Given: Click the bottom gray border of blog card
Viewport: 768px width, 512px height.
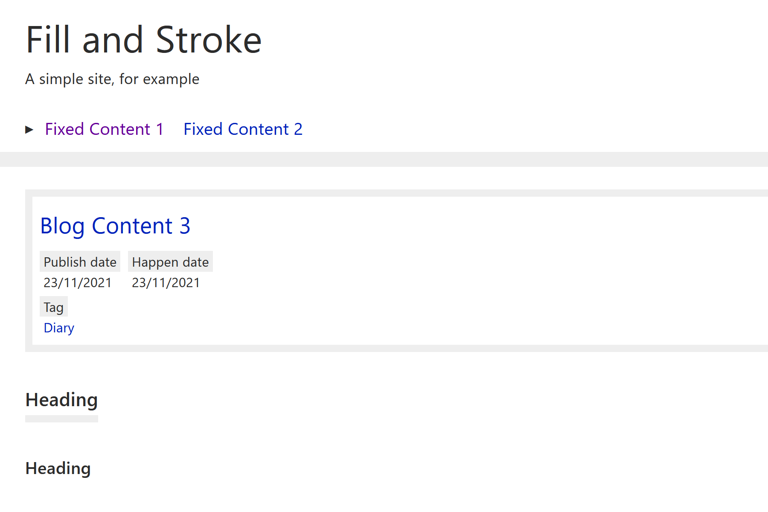Looking at the screenshot, I should [x=400, y=348].
